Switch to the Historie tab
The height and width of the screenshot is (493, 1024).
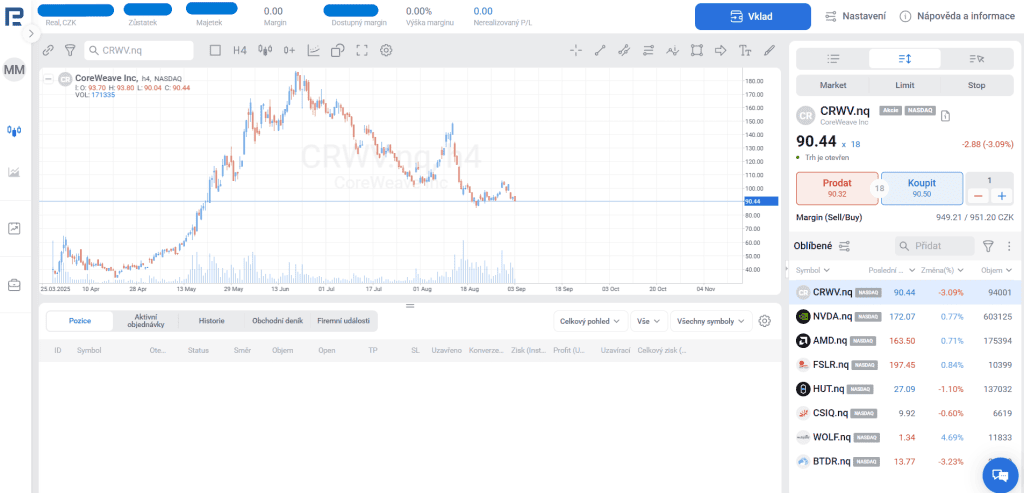click(x=211, y=321)
